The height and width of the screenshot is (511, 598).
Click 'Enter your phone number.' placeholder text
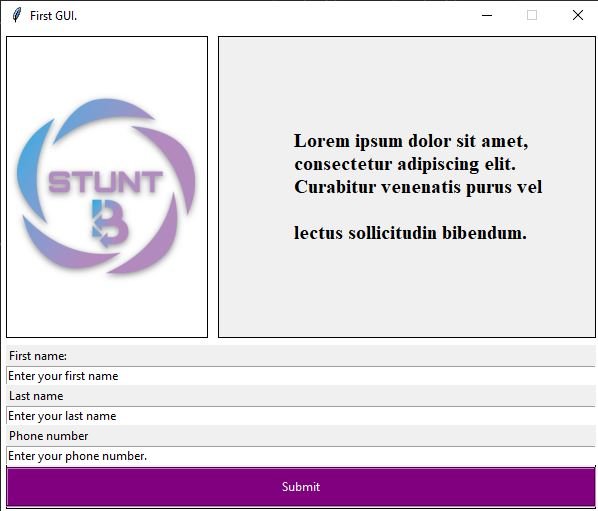pyautogui.click(x=77, y=456)
